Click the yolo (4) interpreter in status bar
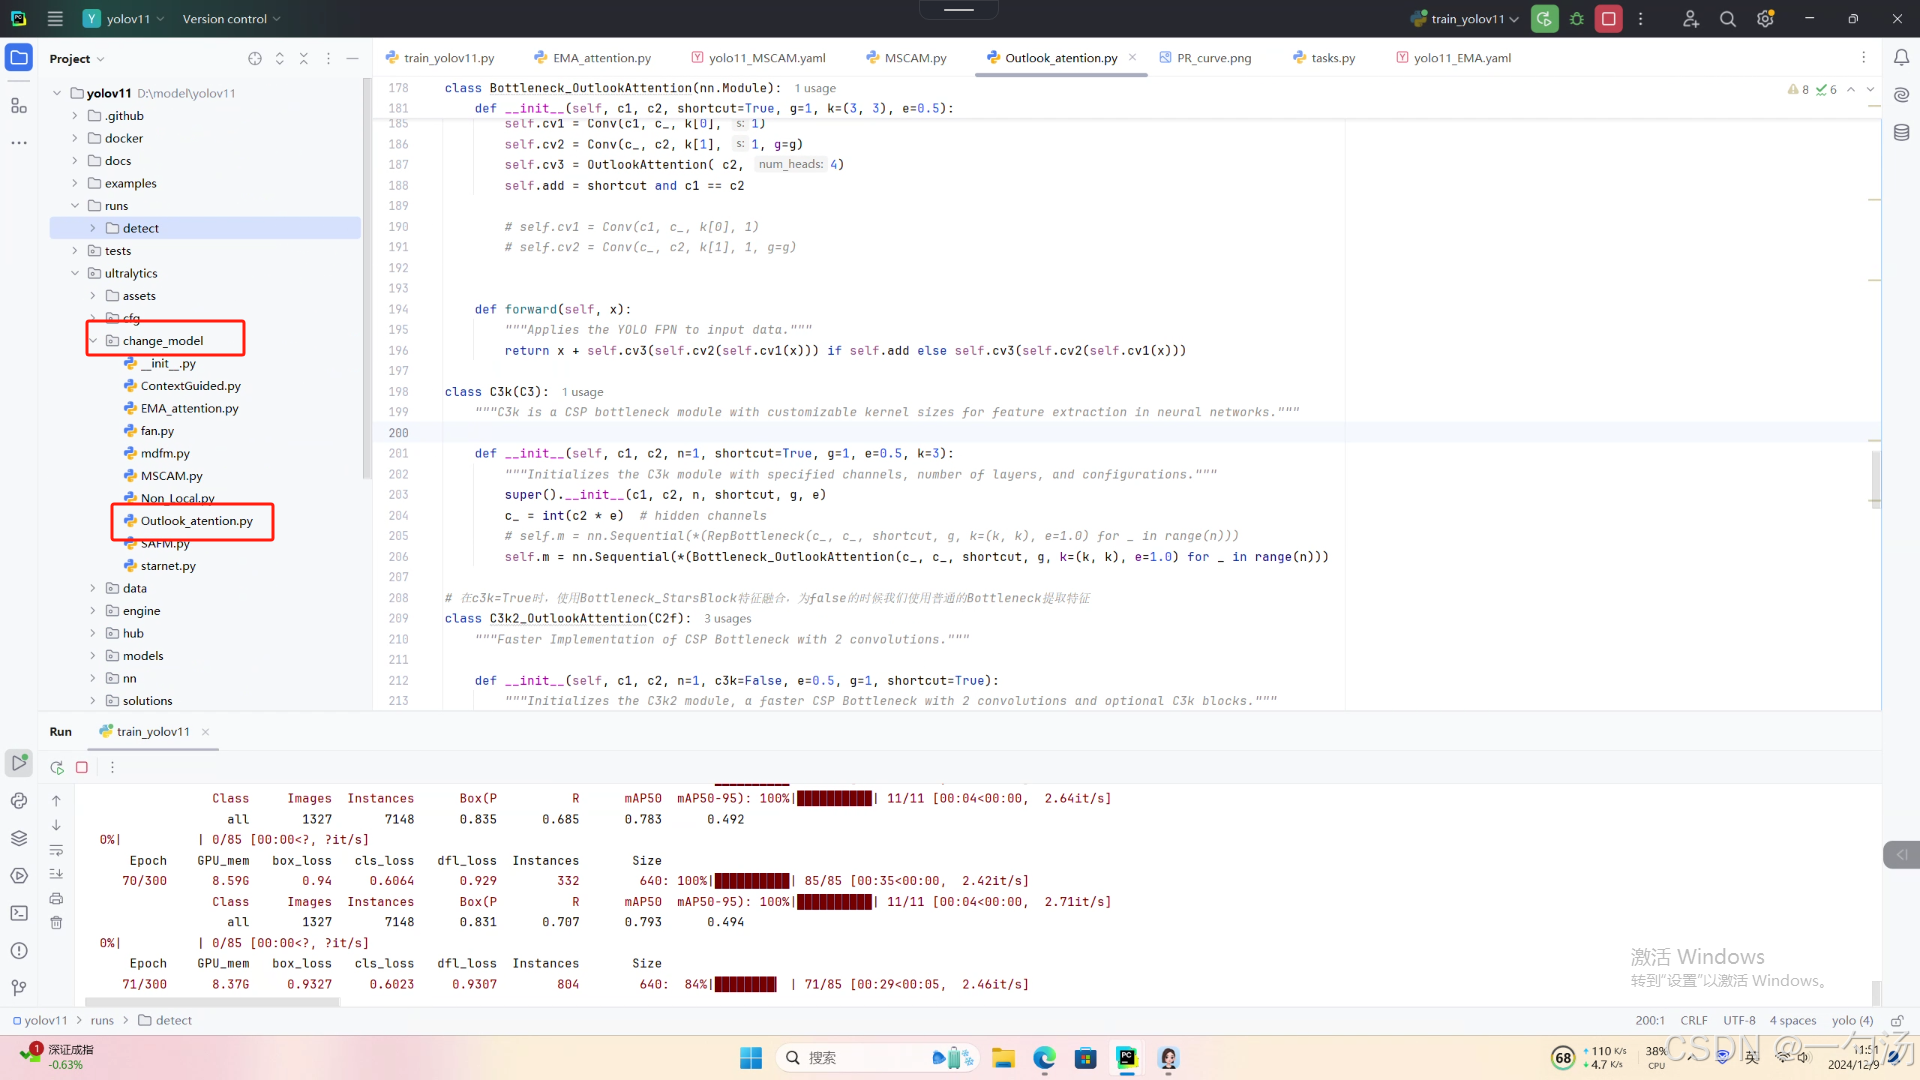 click(1852, 1020)
